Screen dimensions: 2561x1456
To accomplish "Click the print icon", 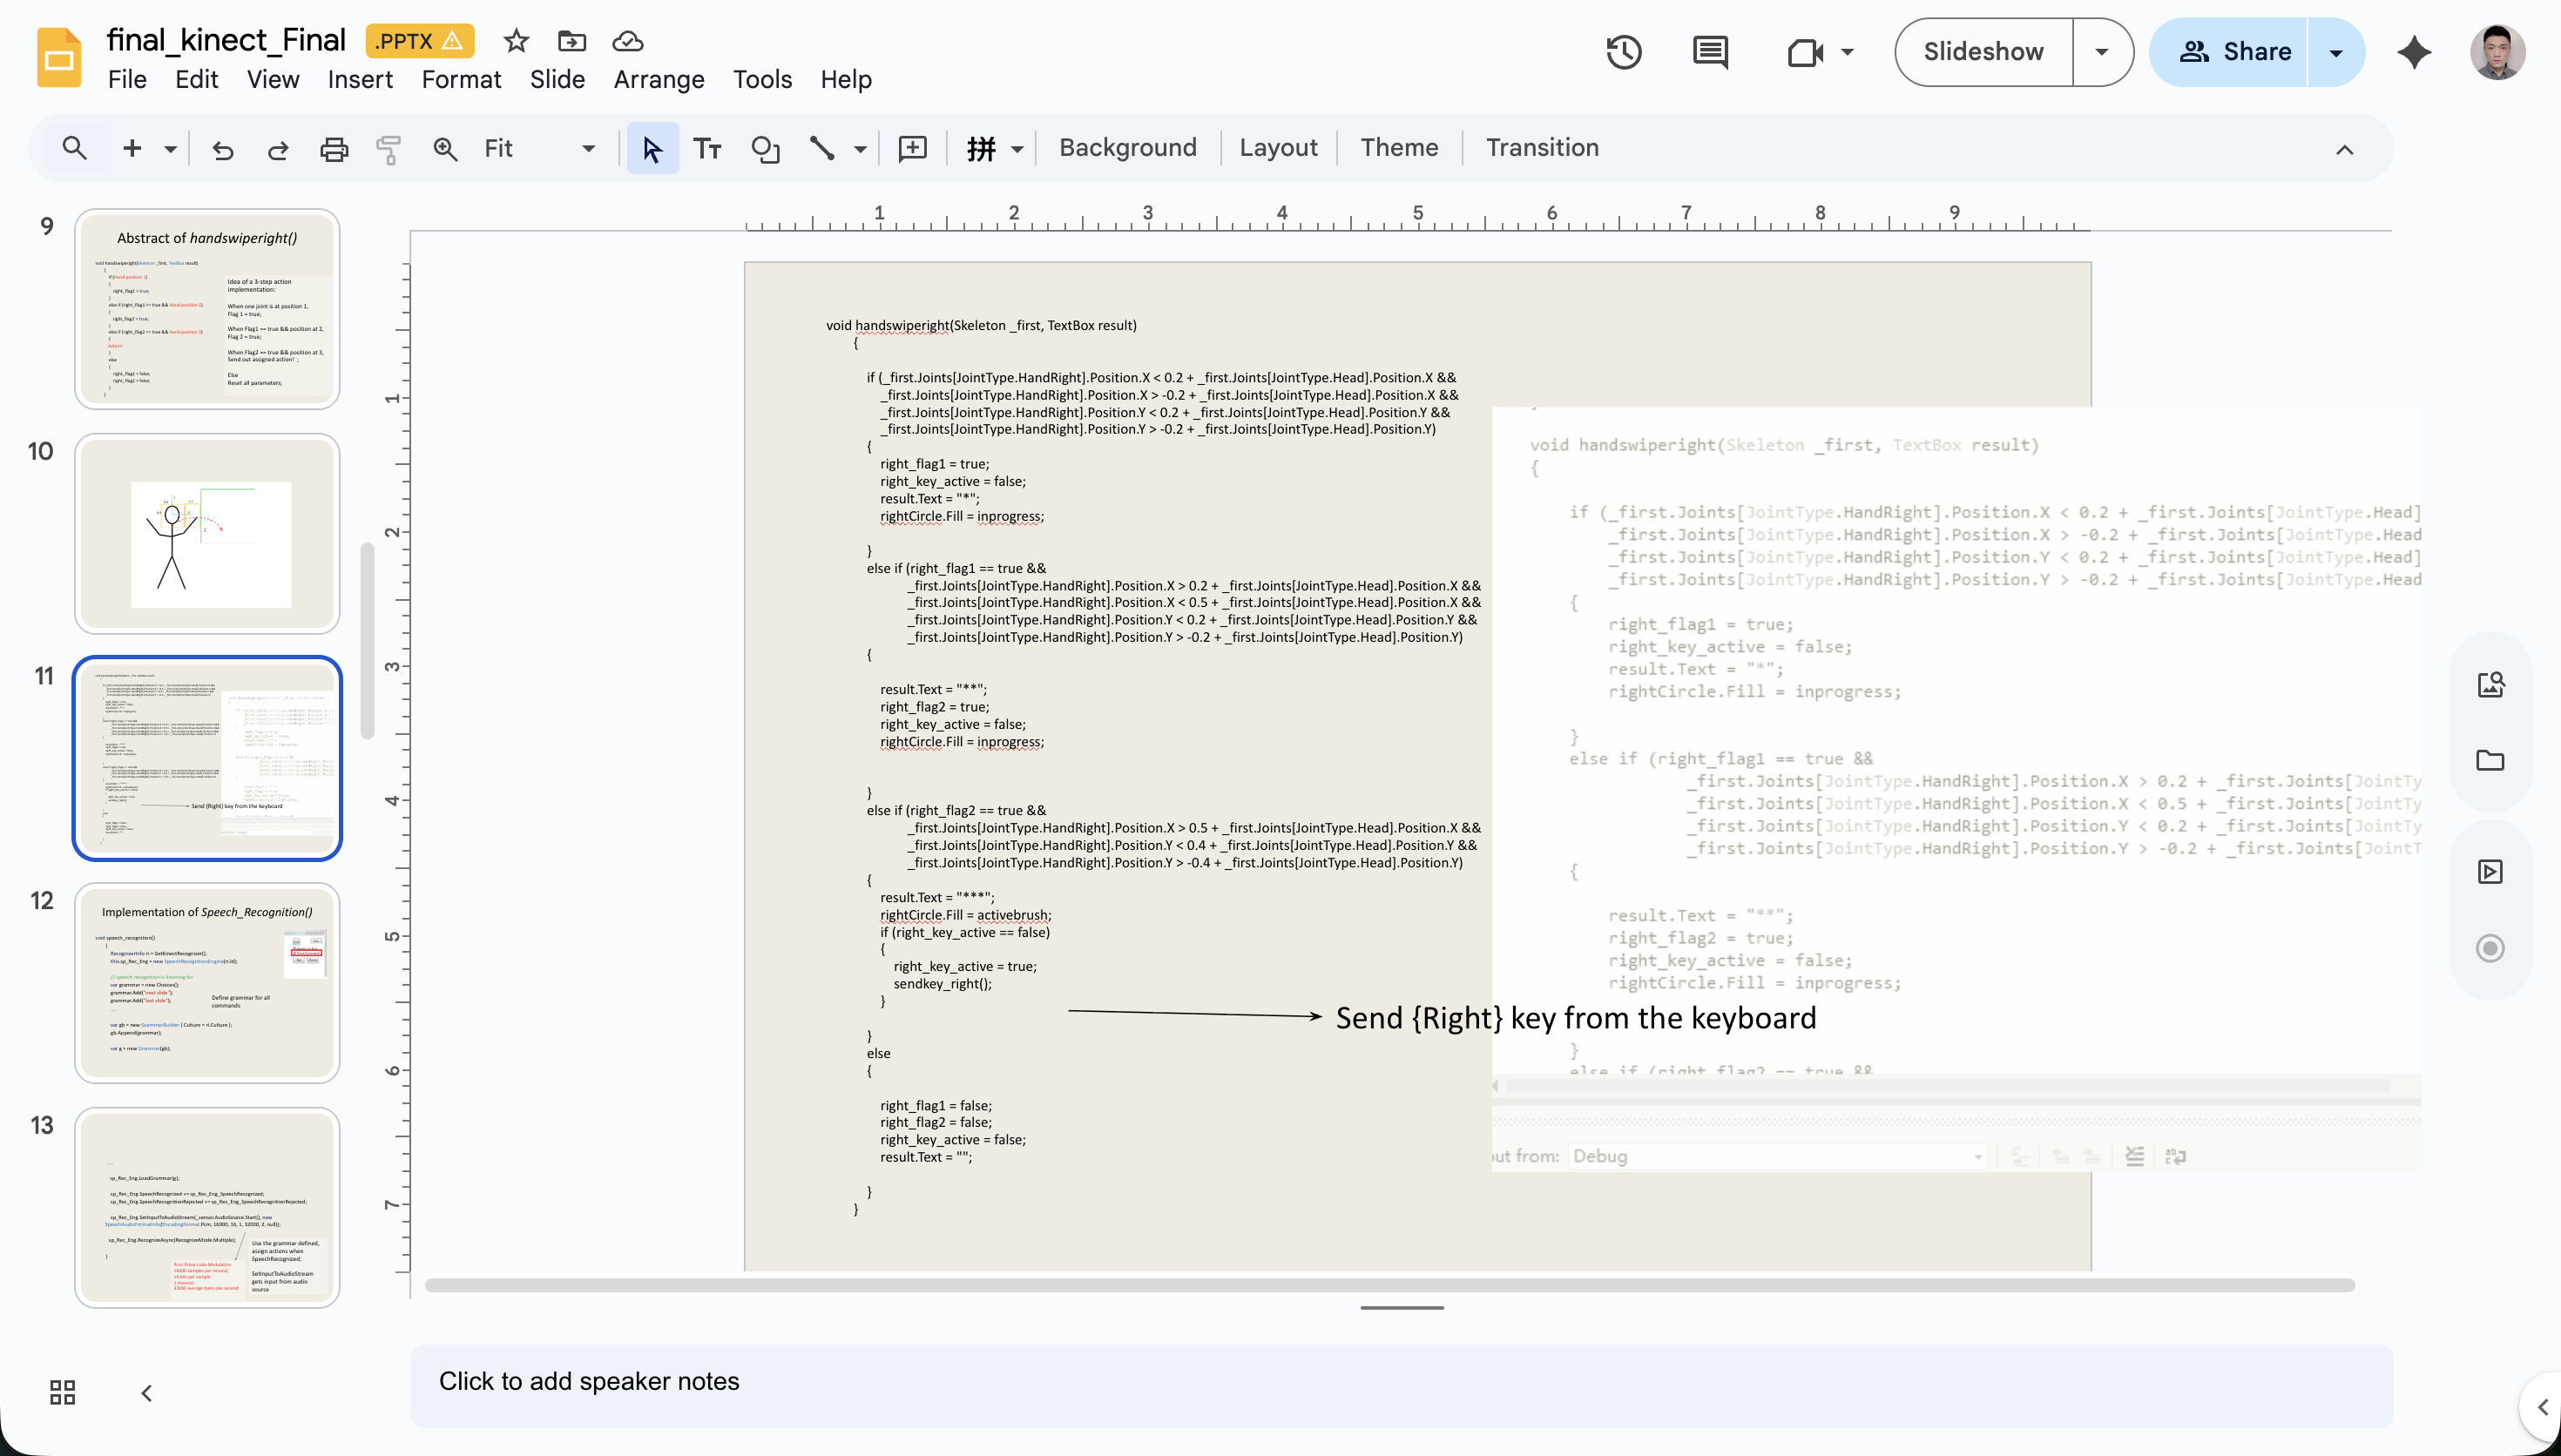I will tap(333, 149).
